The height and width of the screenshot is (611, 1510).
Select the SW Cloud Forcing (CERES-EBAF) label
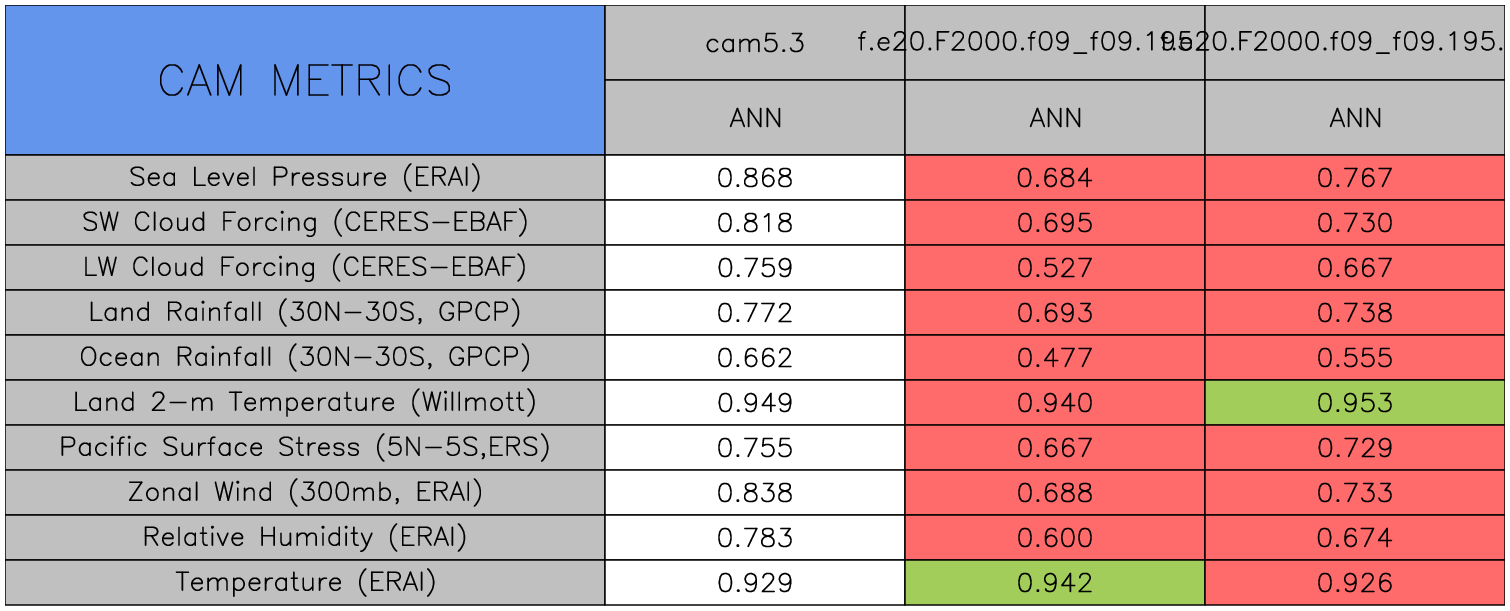pyautogui.click(x=305, y=223)
